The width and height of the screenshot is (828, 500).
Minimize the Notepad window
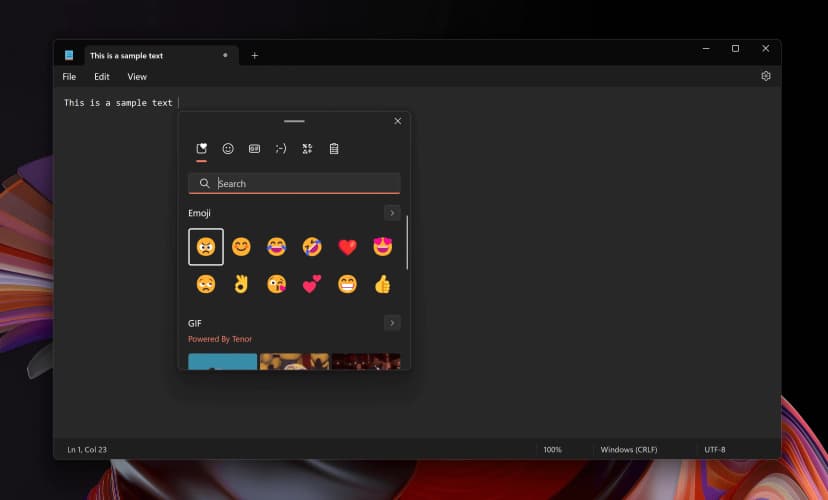point(706,49)
